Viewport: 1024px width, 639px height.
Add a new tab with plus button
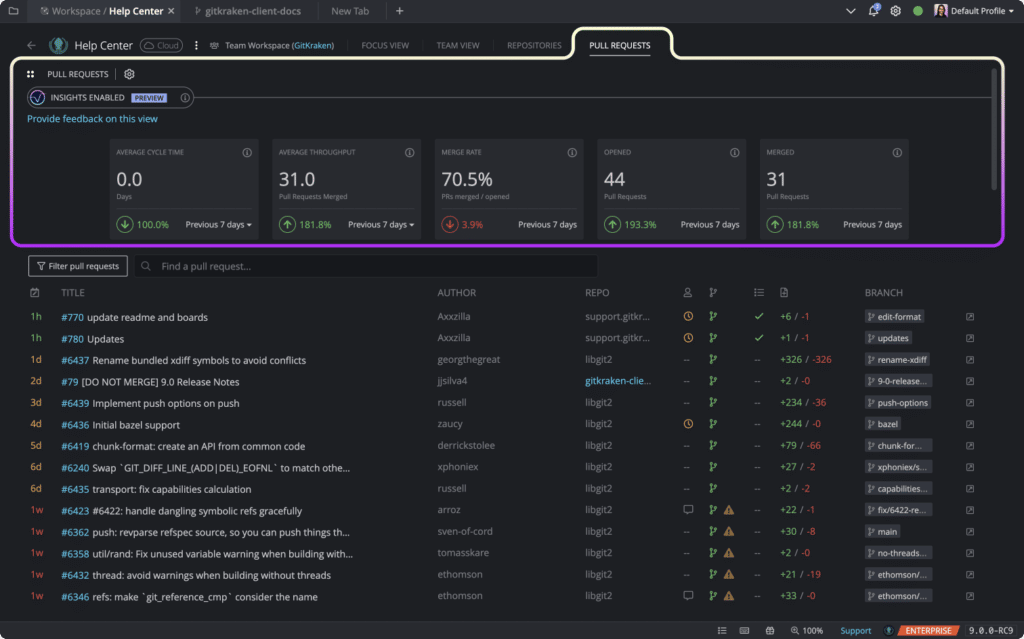(x=400, y=11)
